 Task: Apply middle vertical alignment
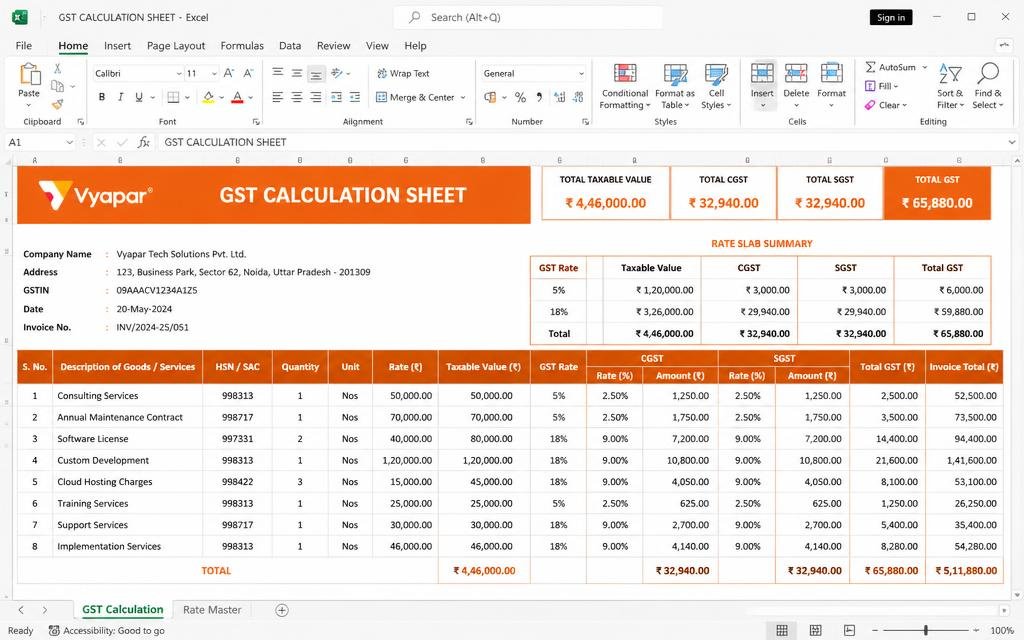pyautogui.click(x=297, y=73)
